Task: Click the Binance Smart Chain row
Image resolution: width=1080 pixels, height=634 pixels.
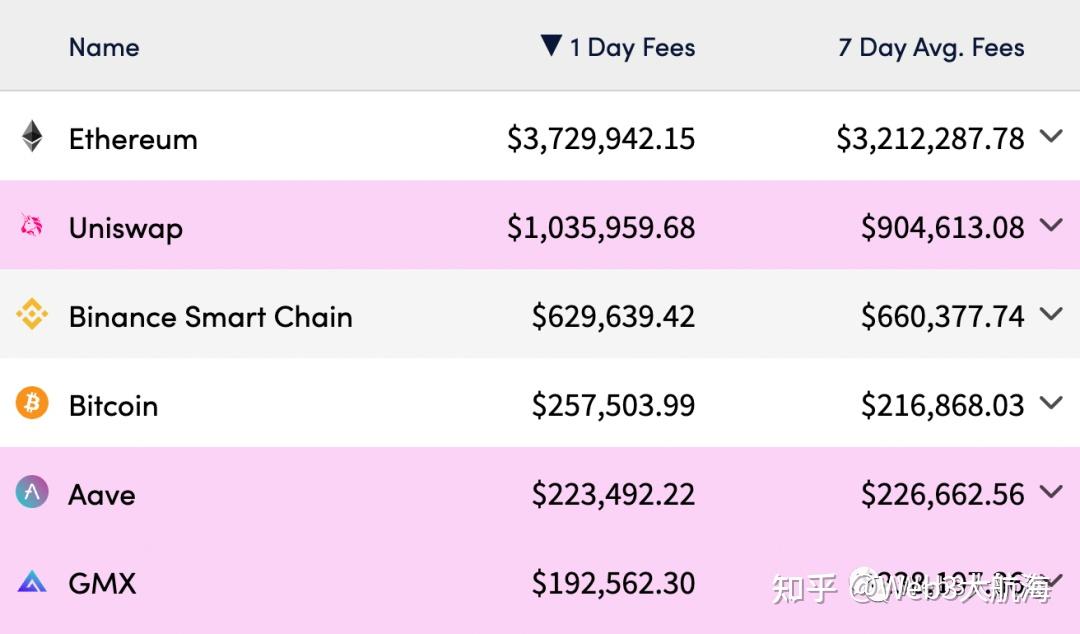Action: [x=400, y=317]
